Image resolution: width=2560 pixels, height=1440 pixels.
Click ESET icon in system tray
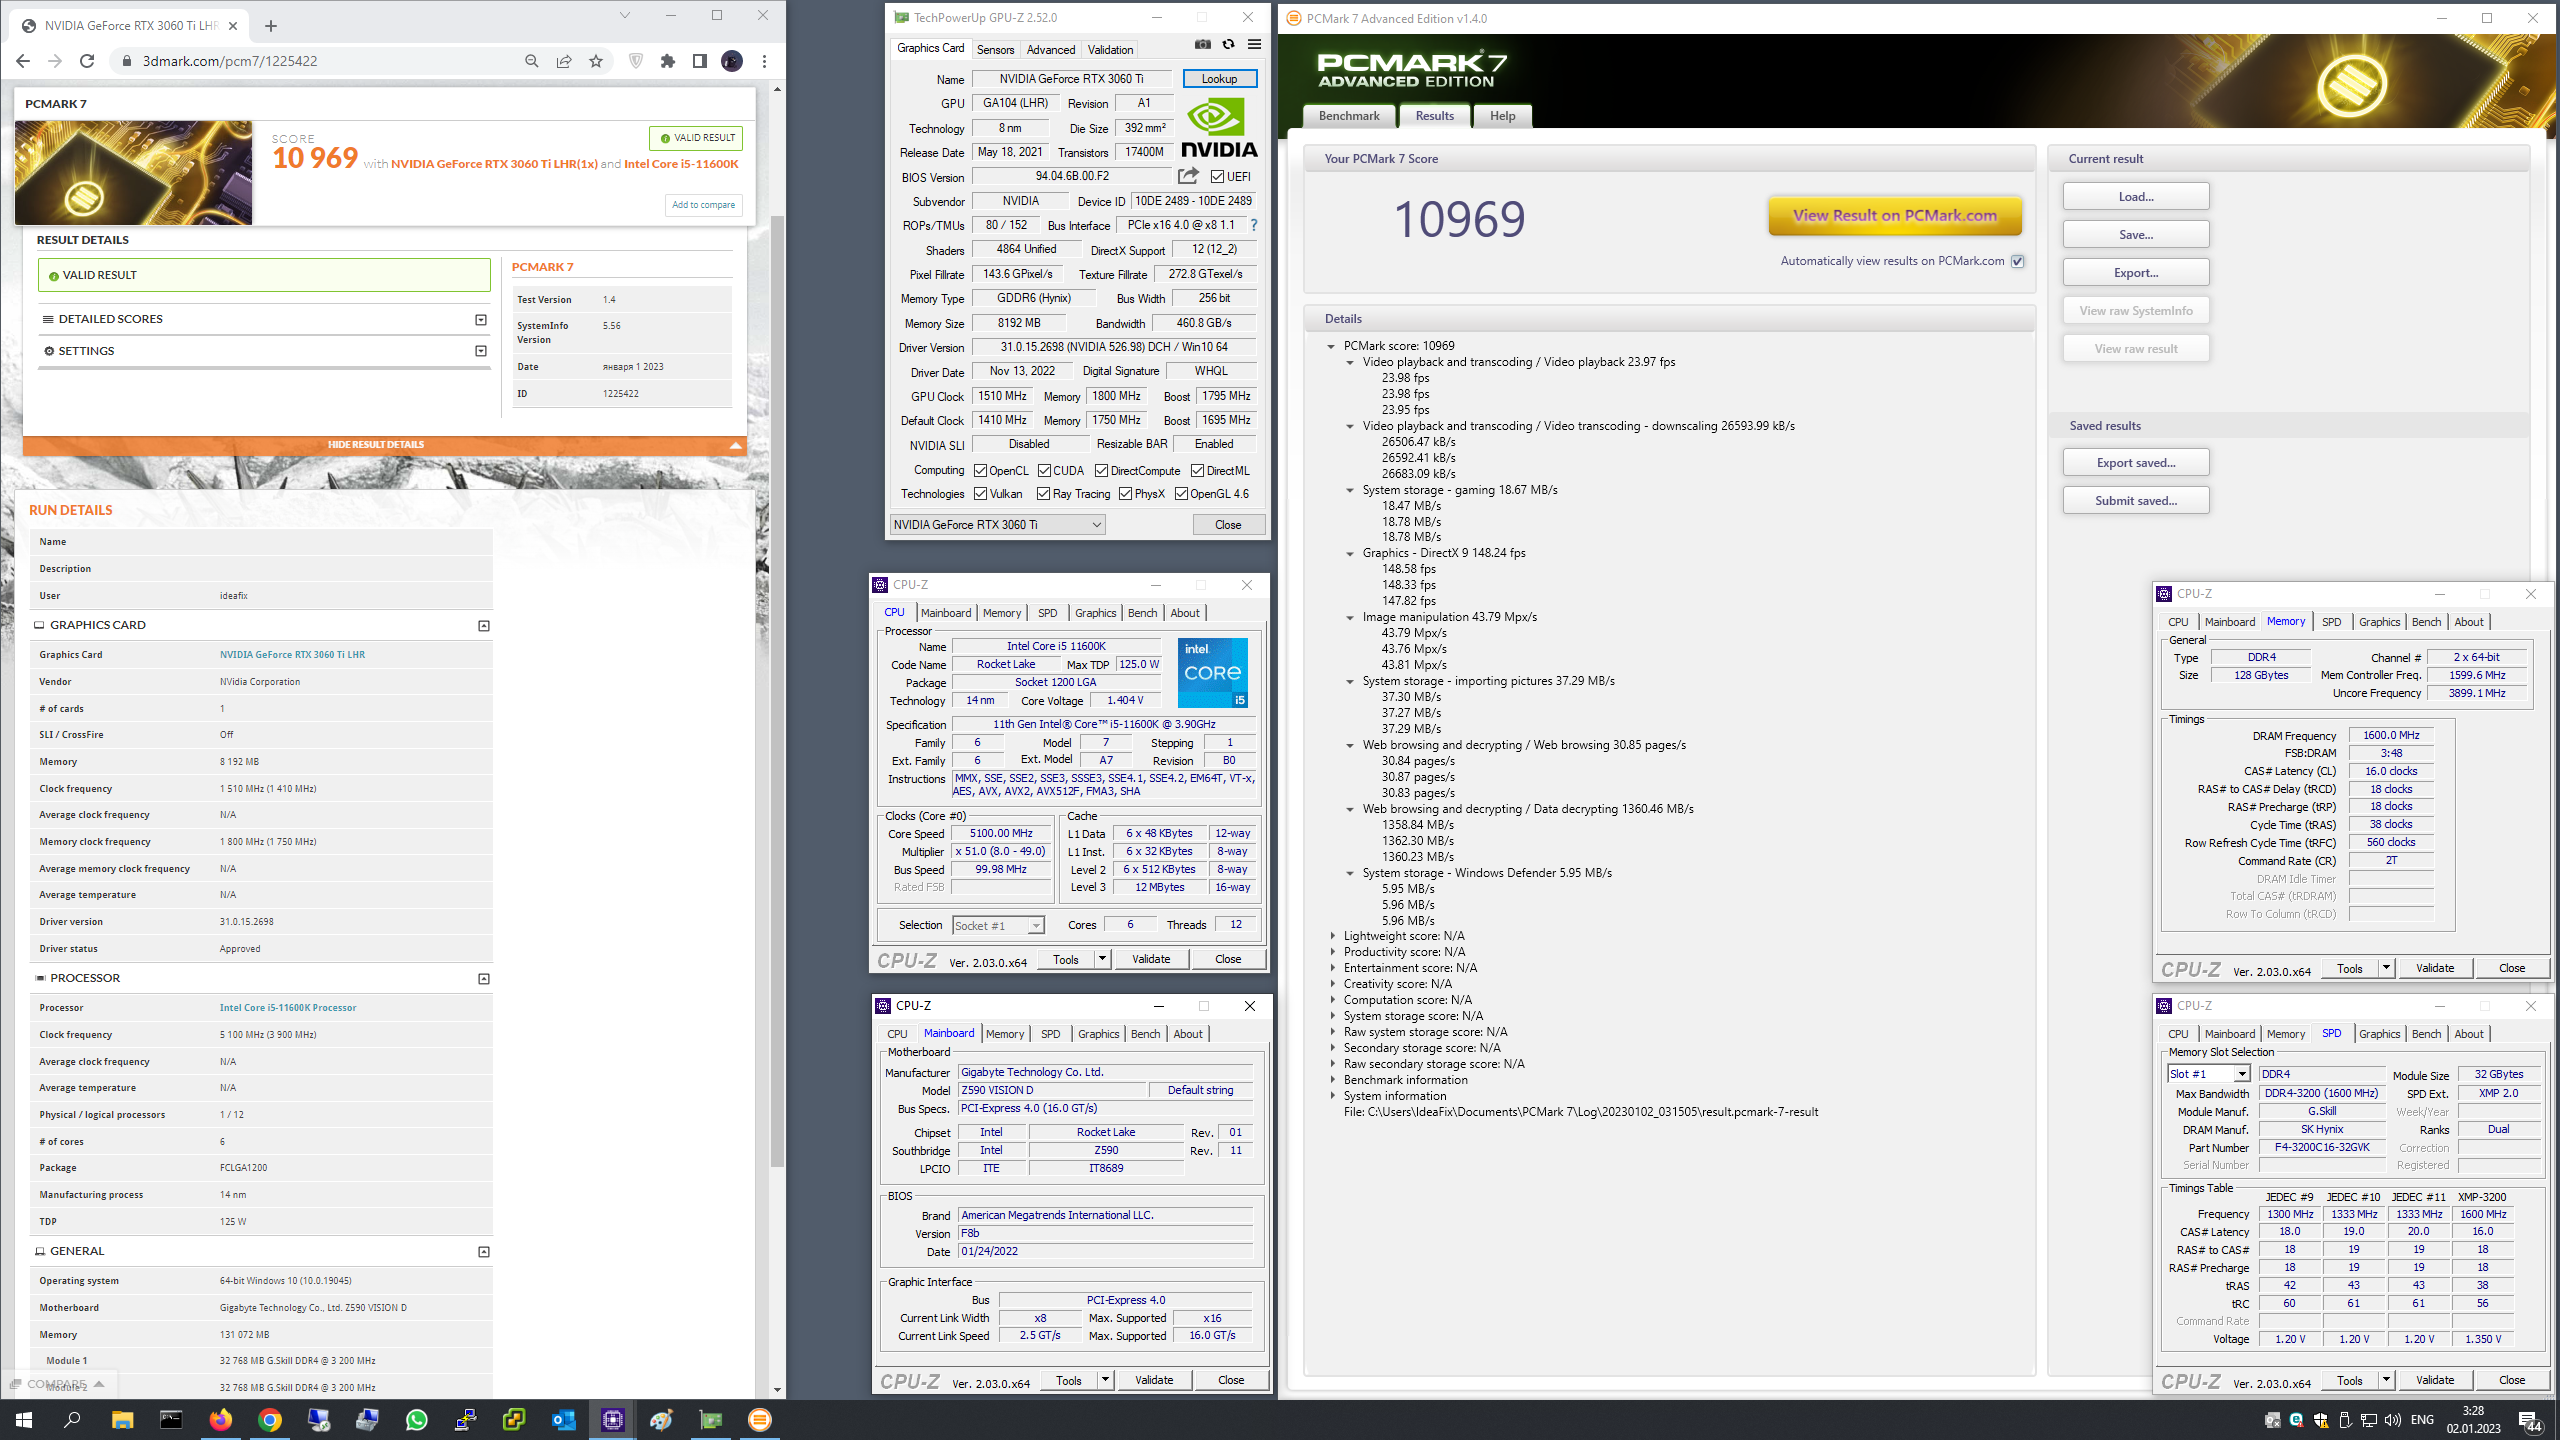pos(2296,1420)
